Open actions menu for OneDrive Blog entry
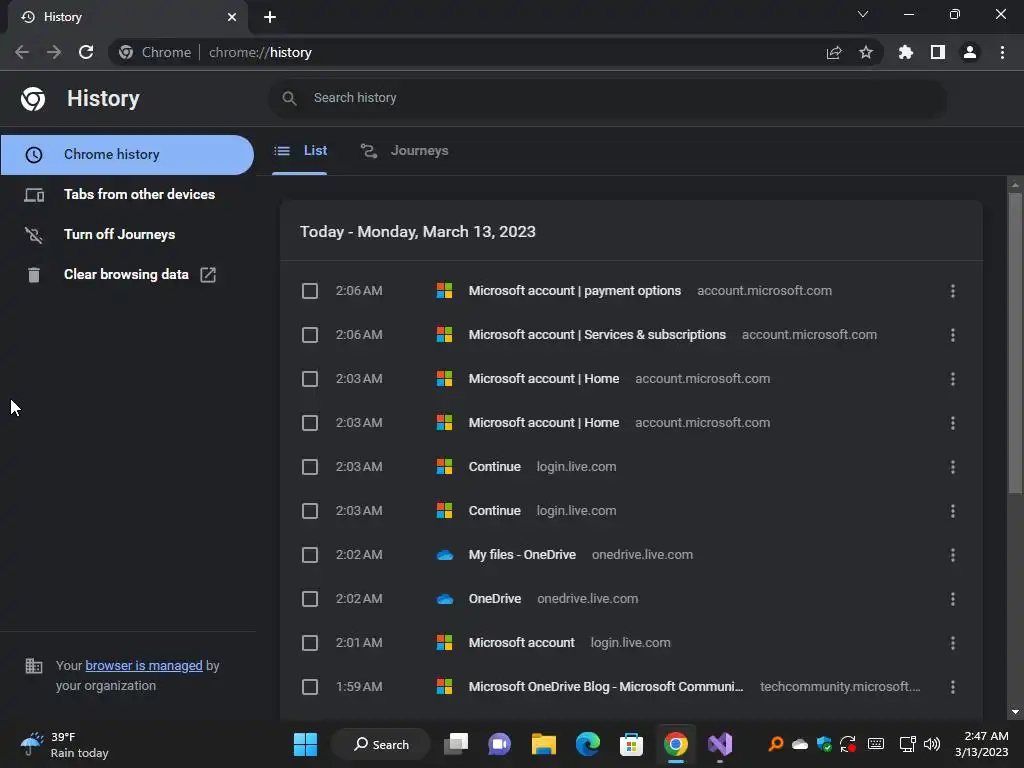 (953, 687)
